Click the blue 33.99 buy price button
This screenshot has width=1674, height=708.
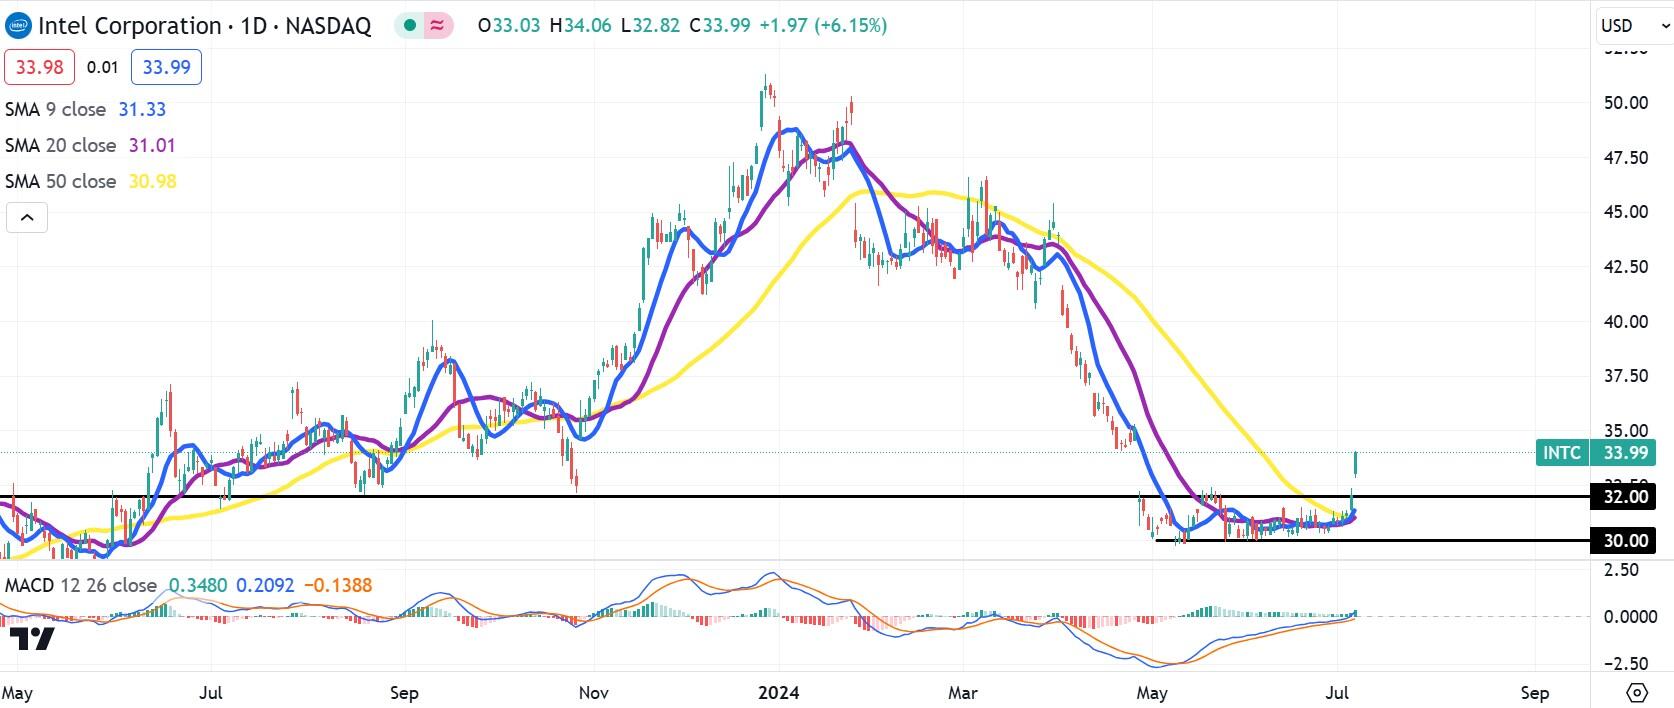pos(166,67)
